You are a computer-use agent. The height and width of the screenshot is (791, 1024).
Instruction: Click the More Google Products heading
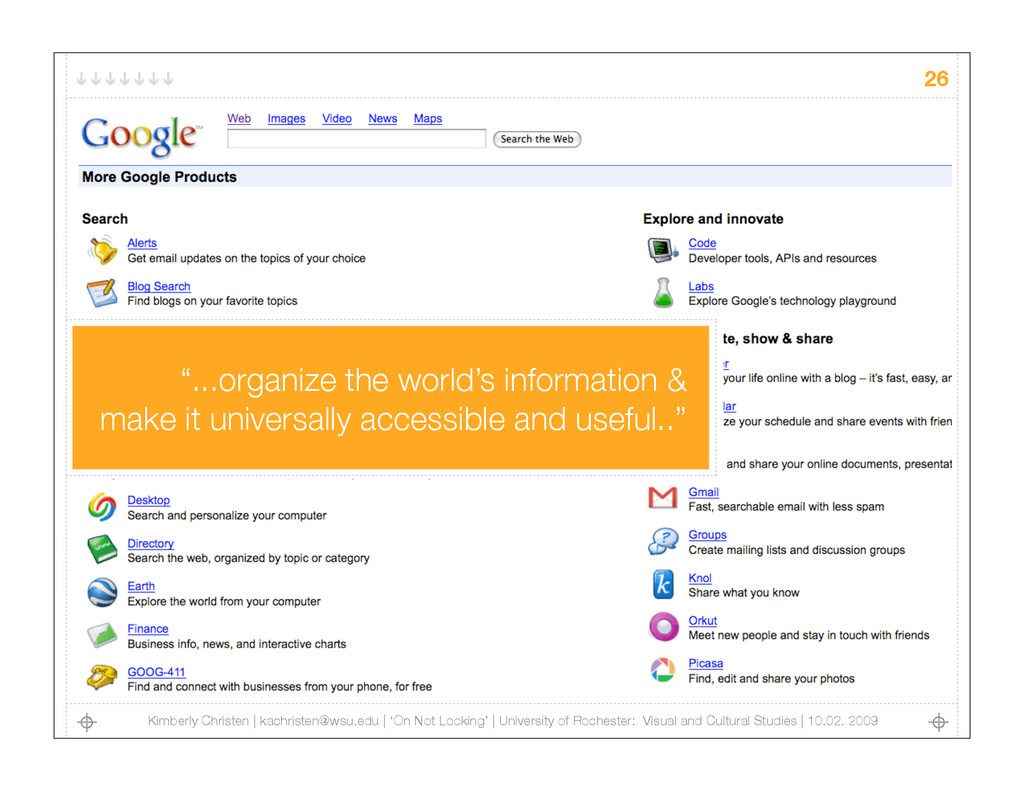(159, 177)
